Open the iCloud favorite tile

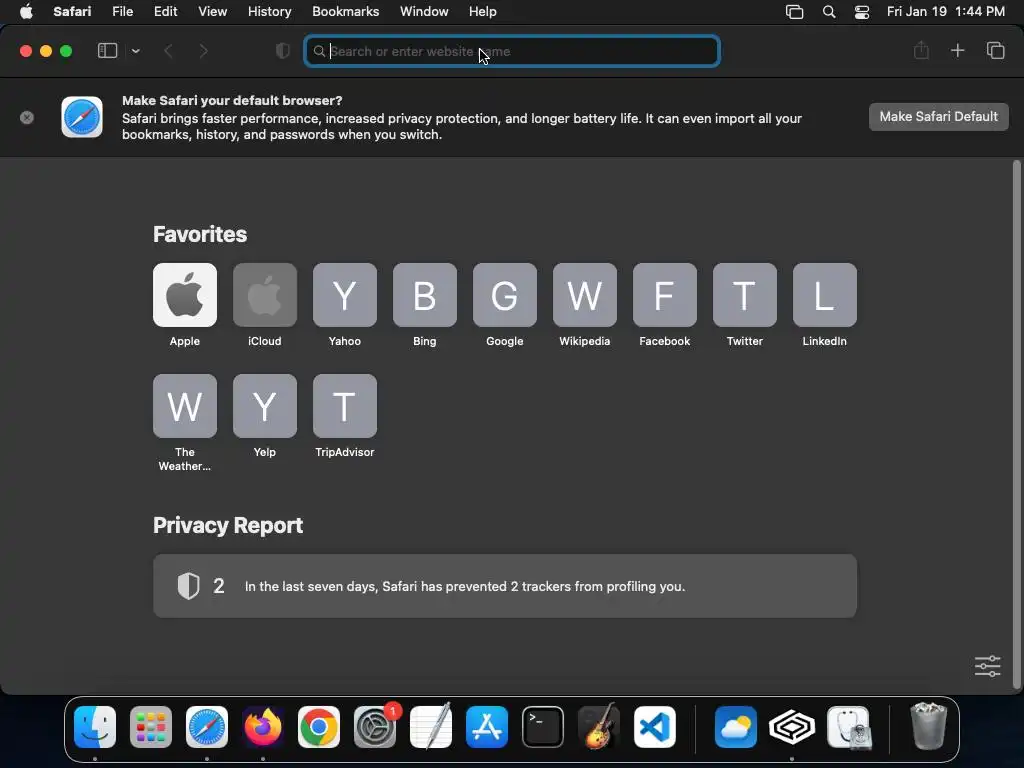(x=264, y=295)
